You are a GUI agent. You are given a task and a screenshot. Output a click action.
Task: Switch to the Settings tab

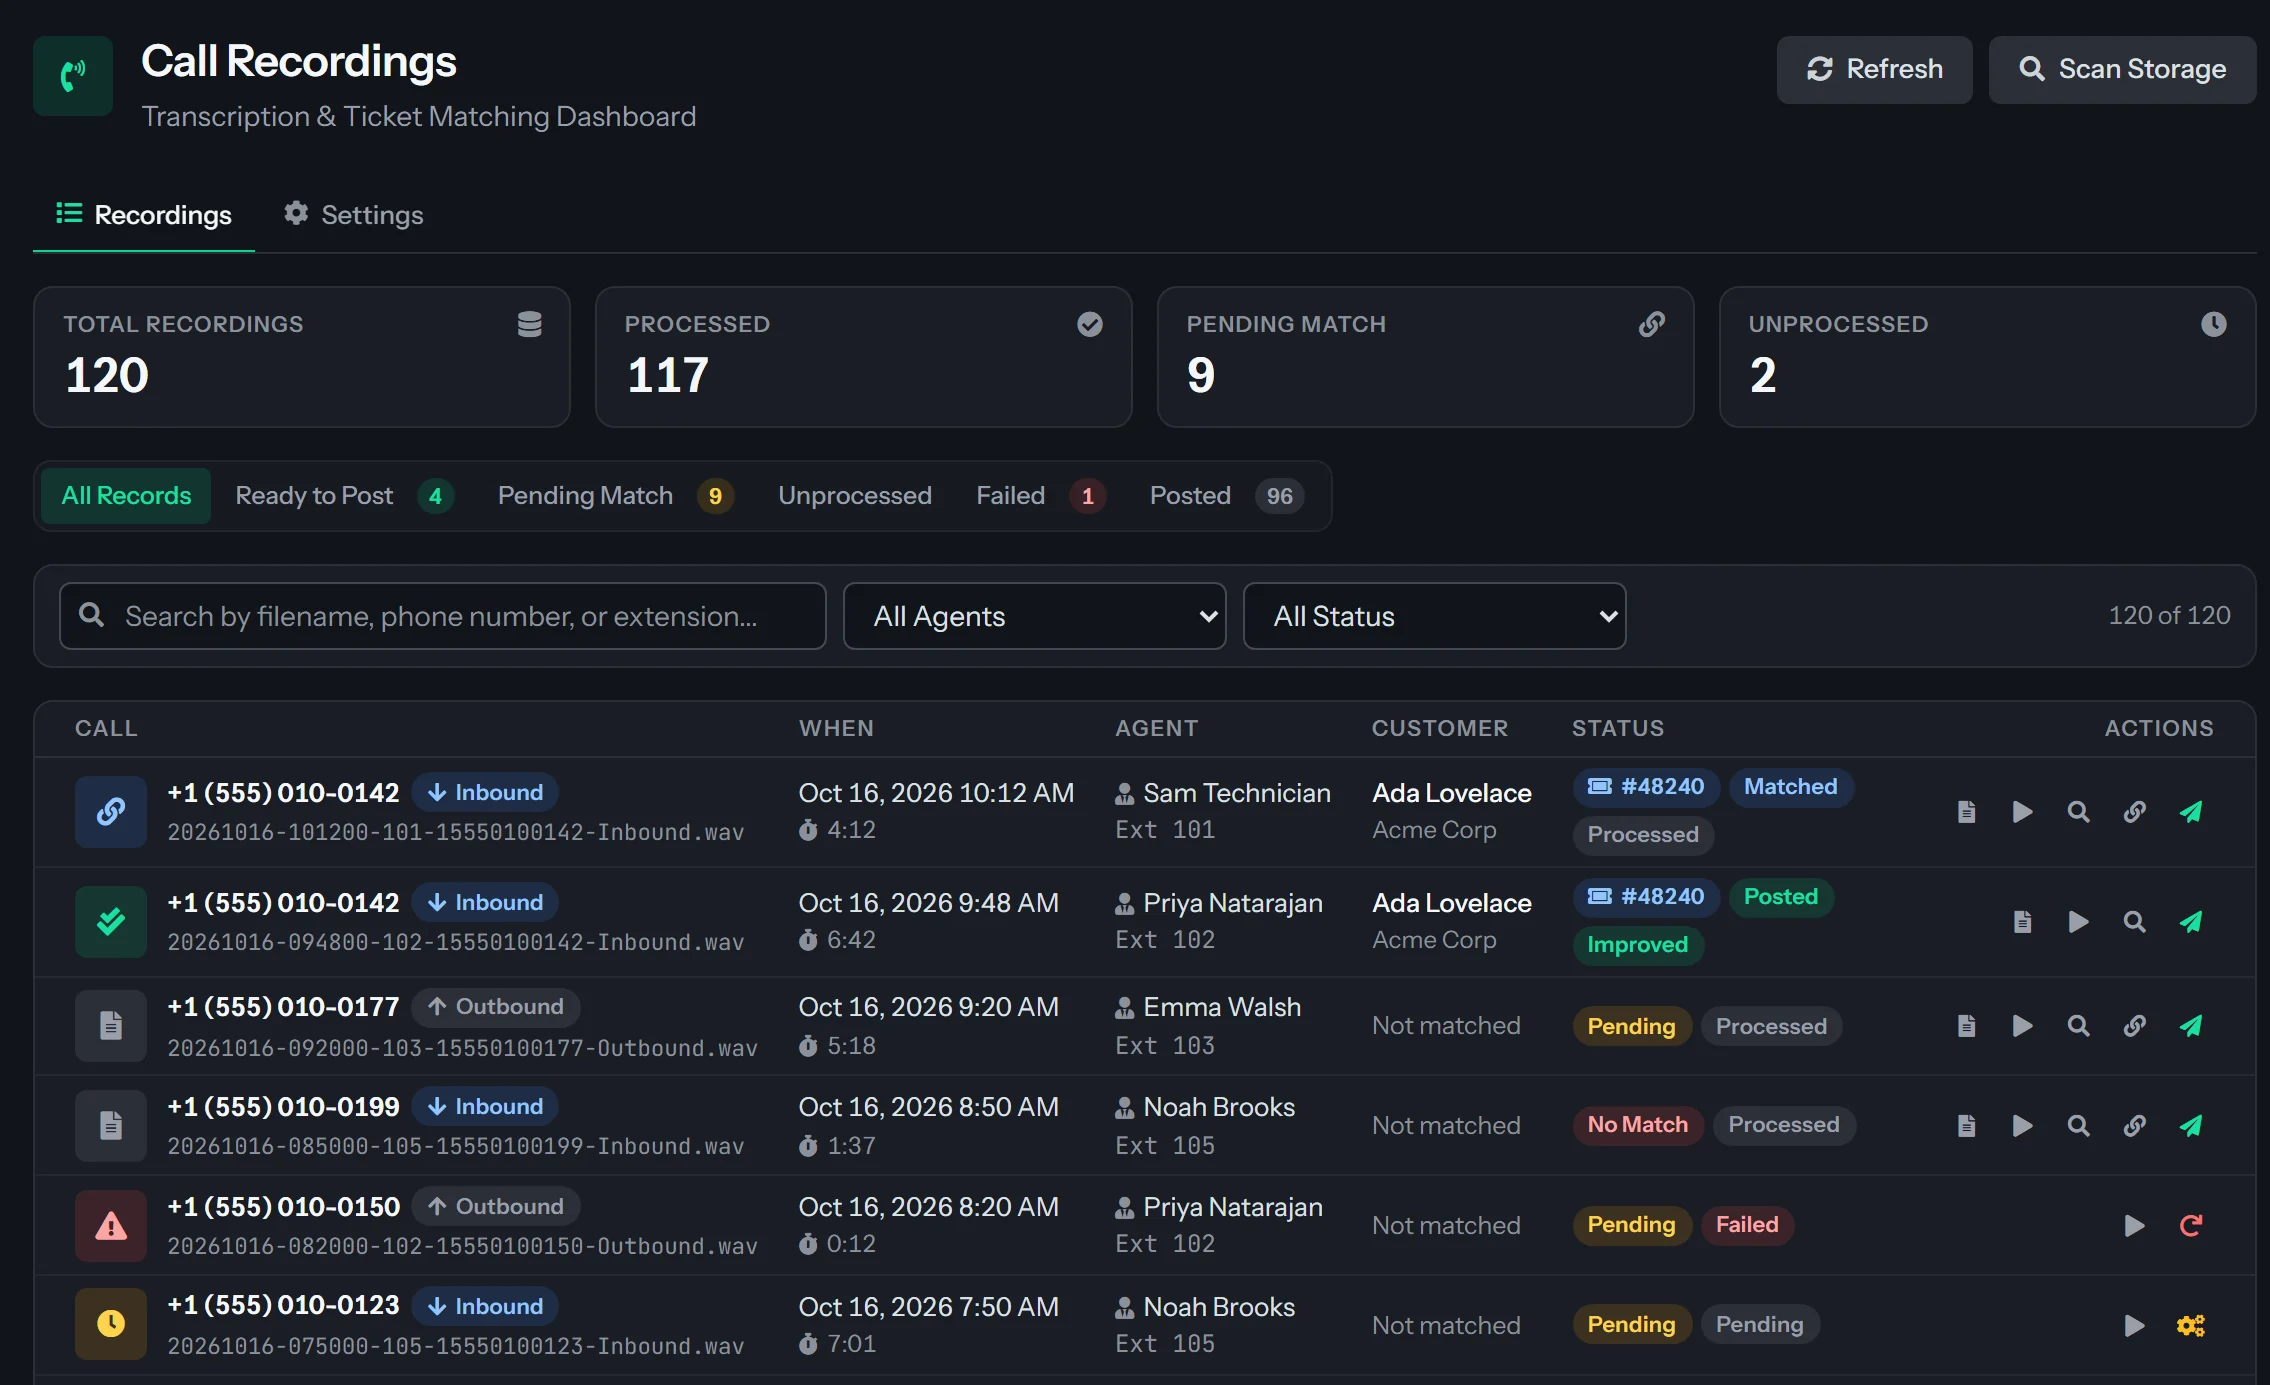point(353,215)
